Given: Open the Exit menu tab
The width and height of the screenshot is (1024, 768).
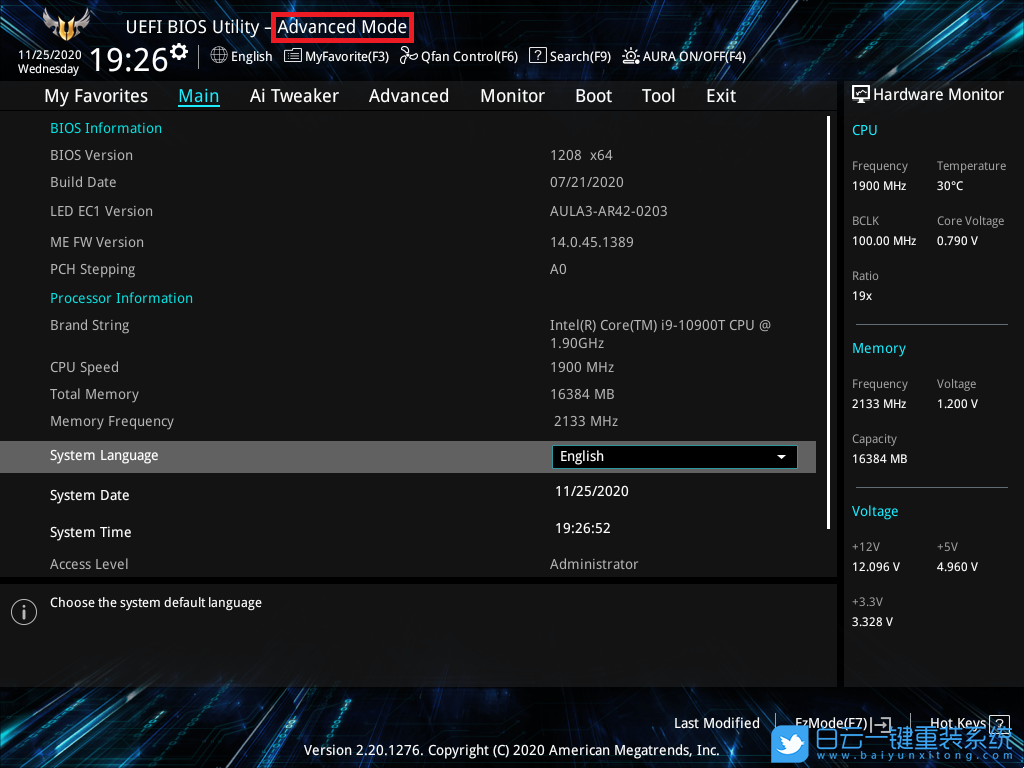Looking at the screenshot, I should pyautogui.click(x=720, y=96).
